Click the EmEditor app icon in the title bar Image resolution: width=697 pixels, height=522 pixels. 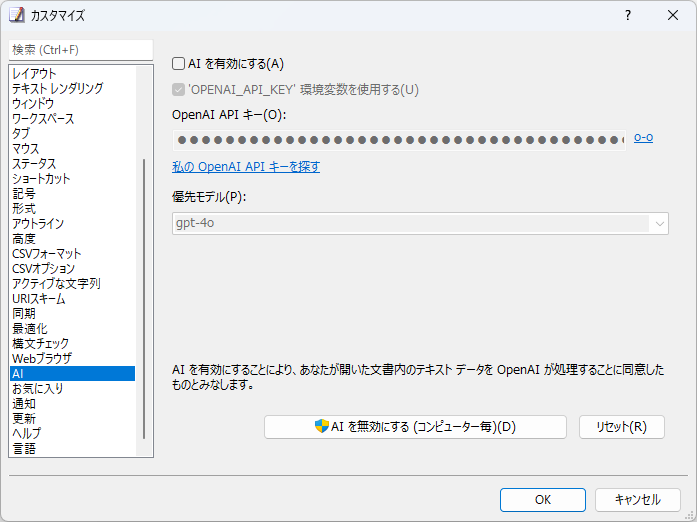coord(16,15)
